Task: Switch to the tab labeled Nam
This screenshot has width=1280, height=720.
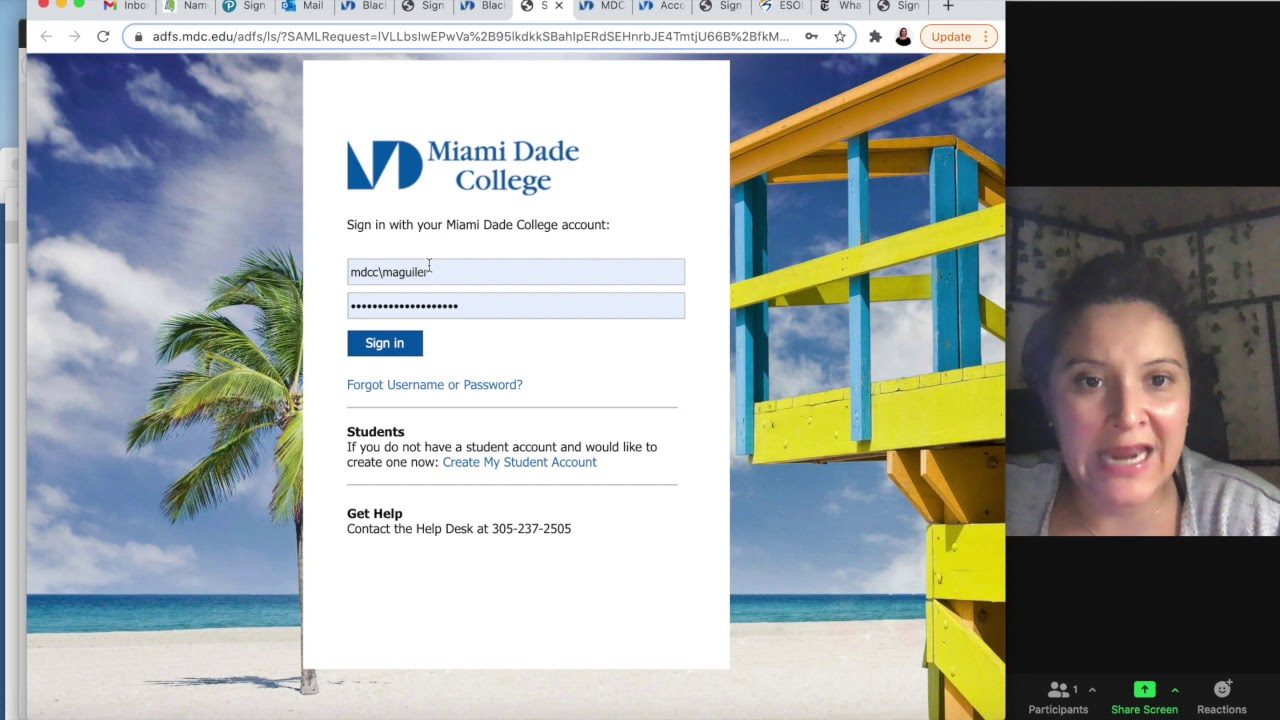Action: (186, 6)
